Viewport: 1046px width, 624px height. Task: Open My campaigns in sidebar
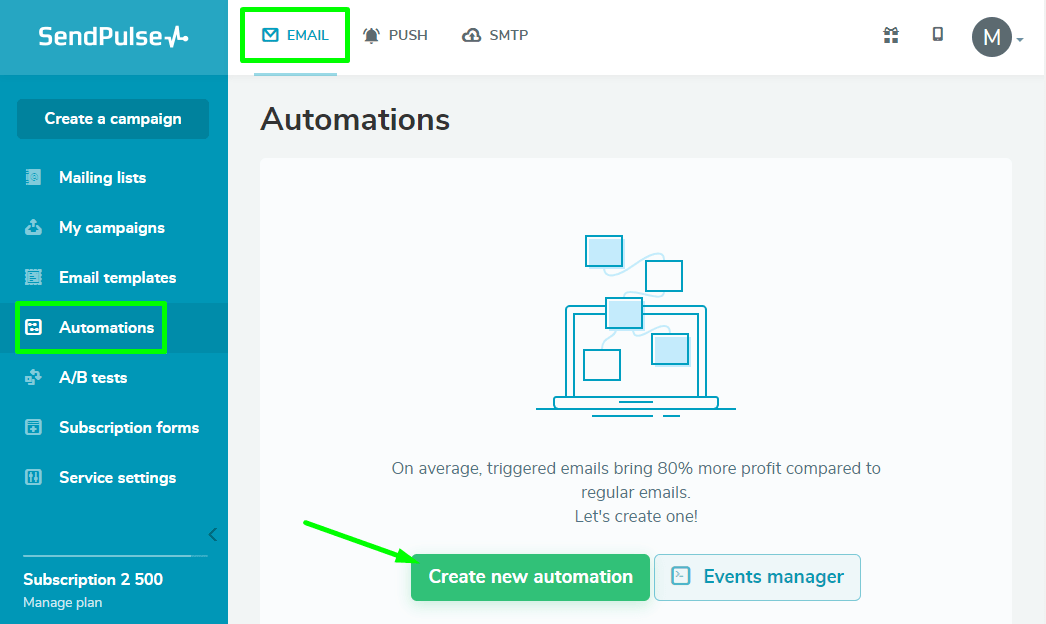pos(113,228)
